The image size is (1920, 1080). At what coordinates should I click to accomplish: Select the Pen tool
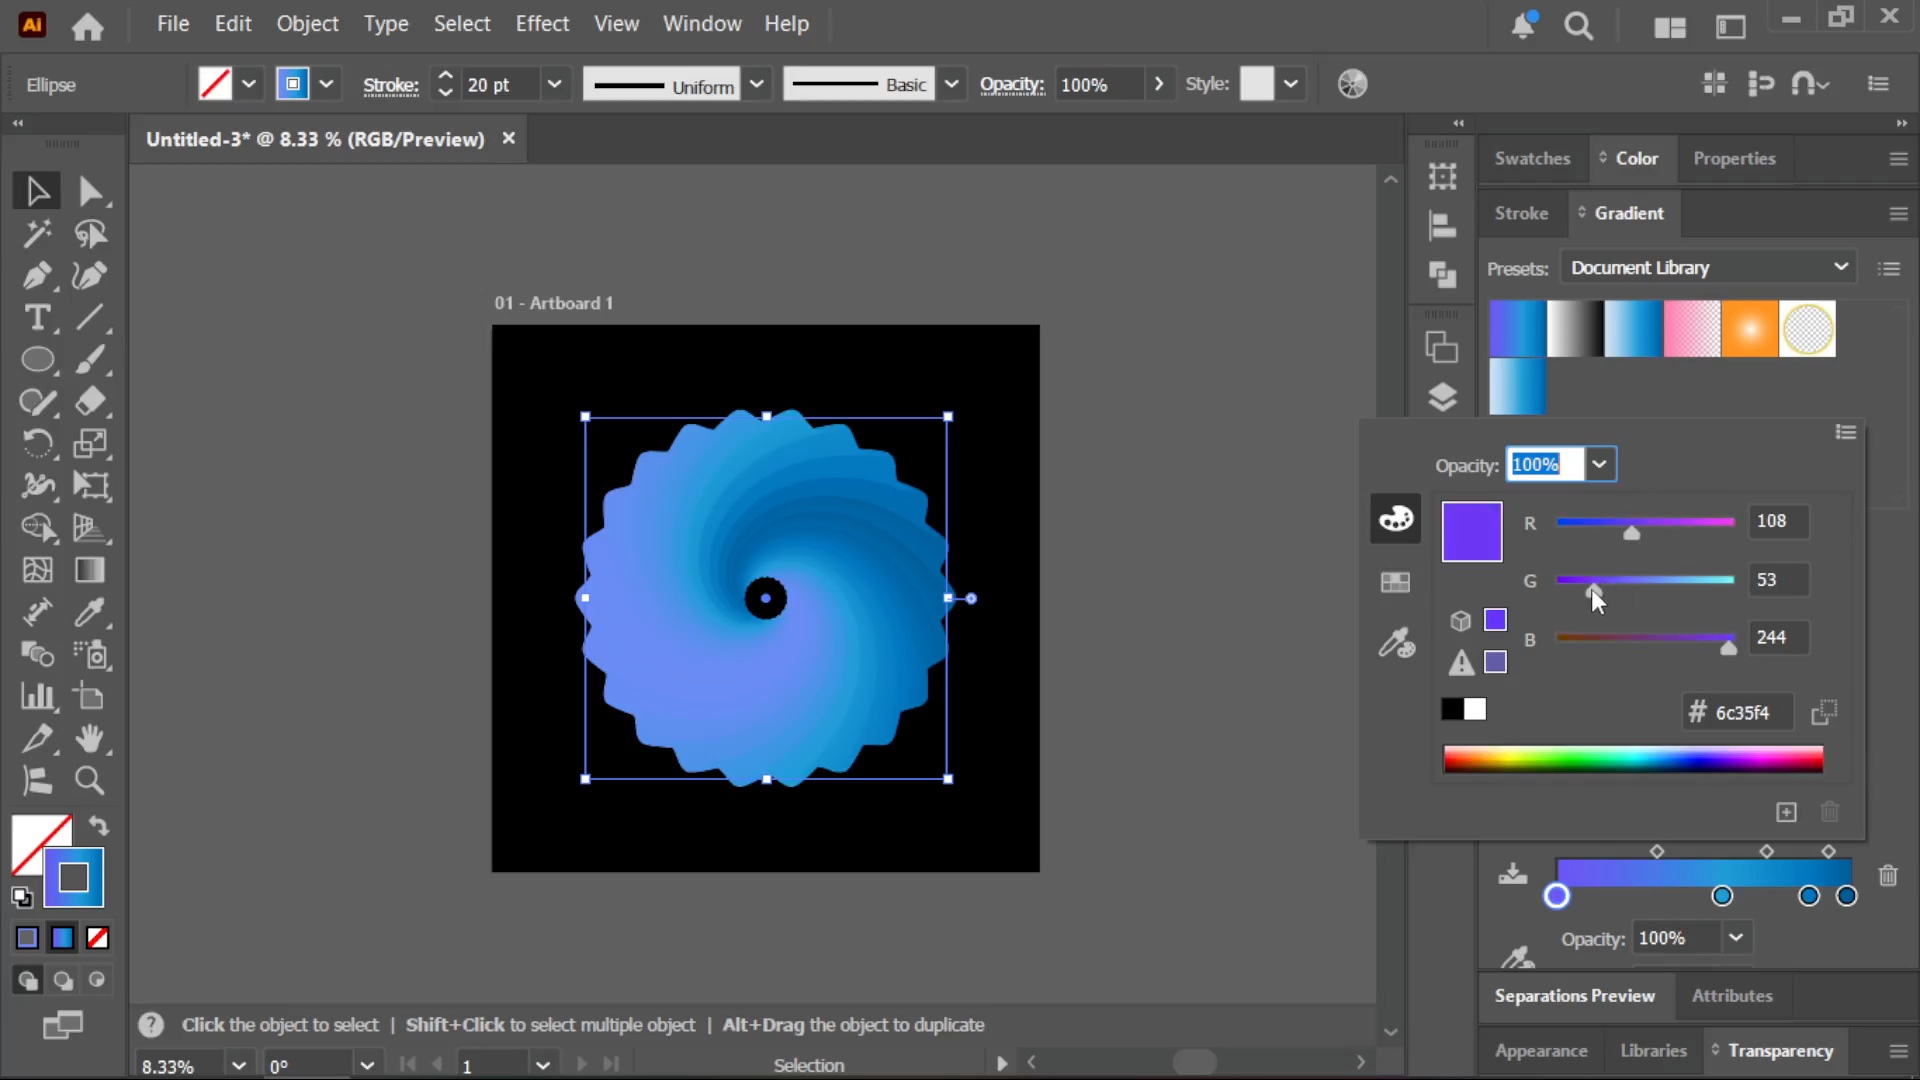[37, 276]
